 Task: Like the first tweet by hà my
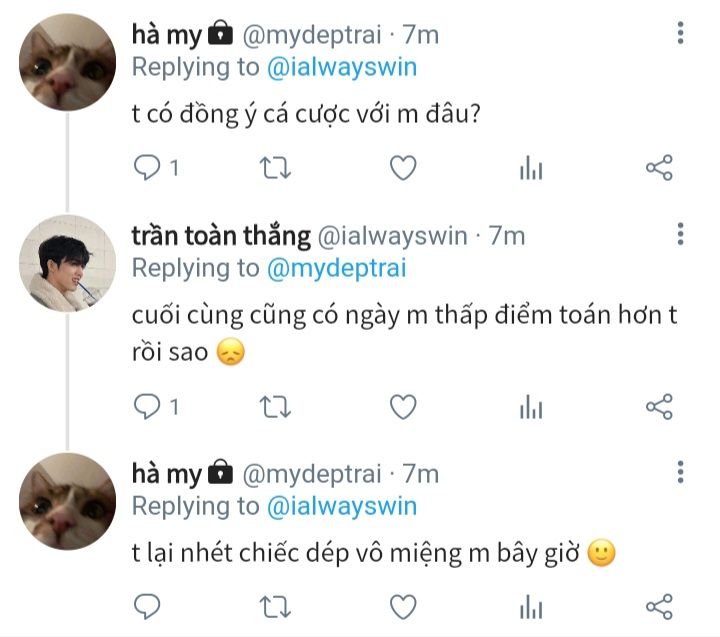tap(403, 168)
